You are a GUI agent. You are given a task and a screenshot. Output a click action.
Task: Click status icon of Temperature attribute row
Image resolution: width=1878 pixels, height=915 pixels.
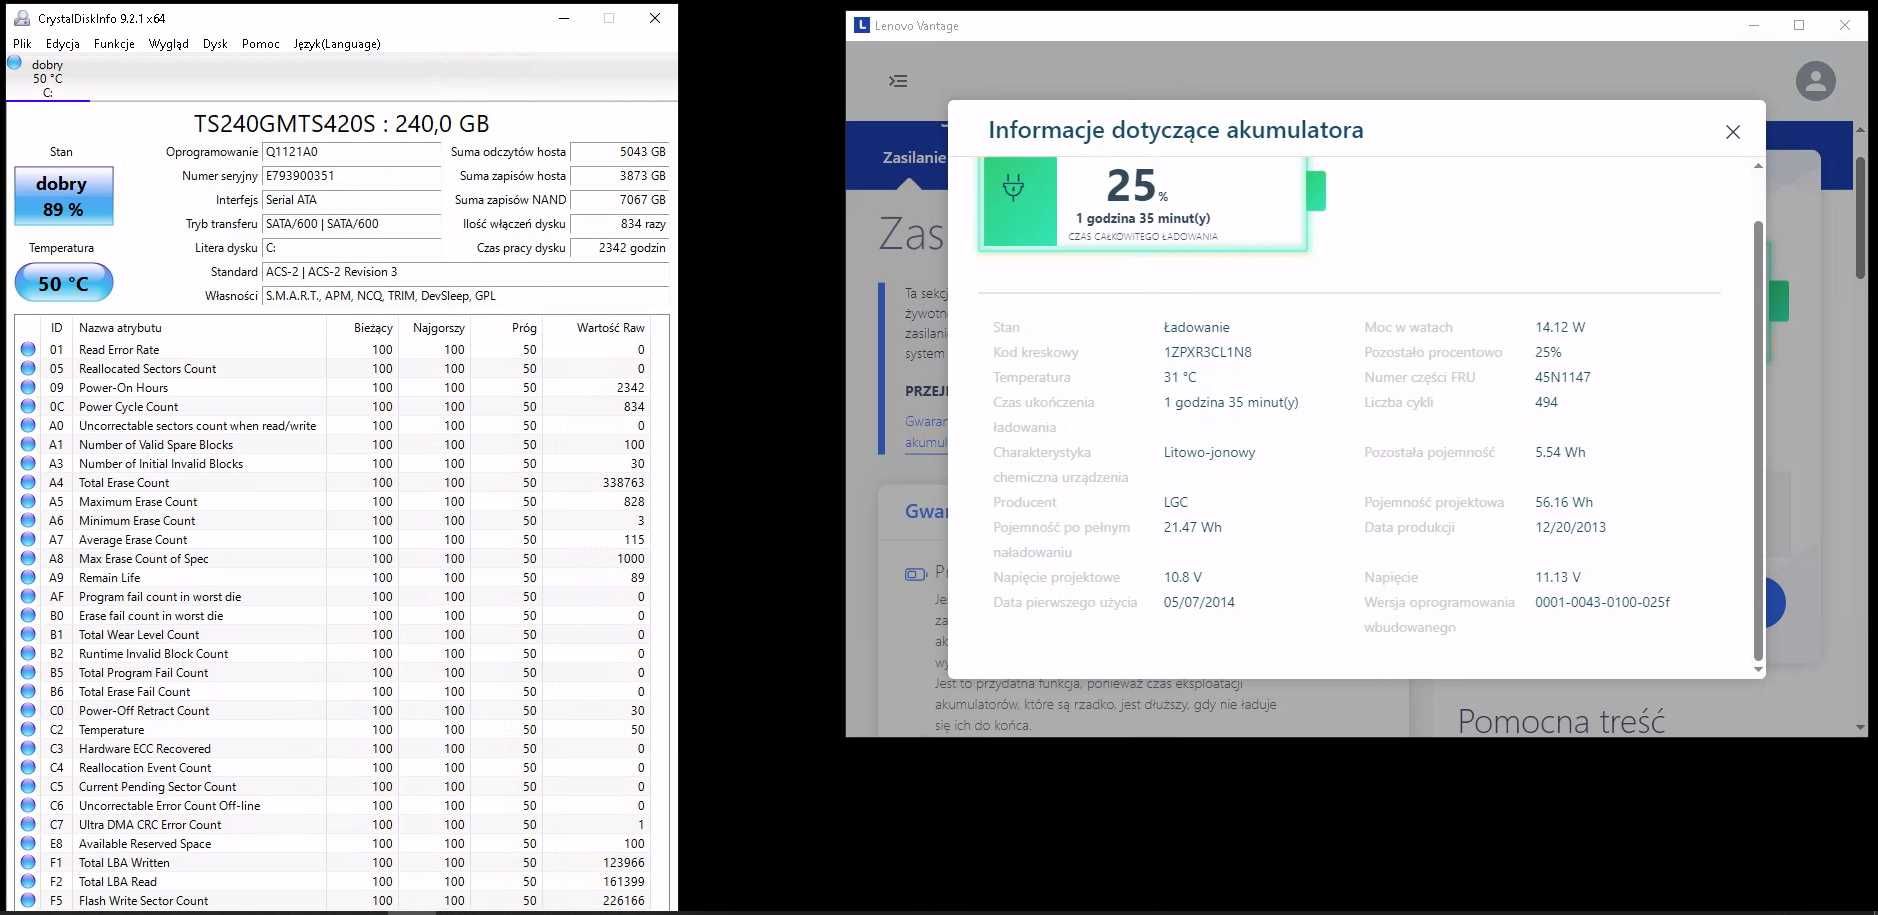[28, 730]
